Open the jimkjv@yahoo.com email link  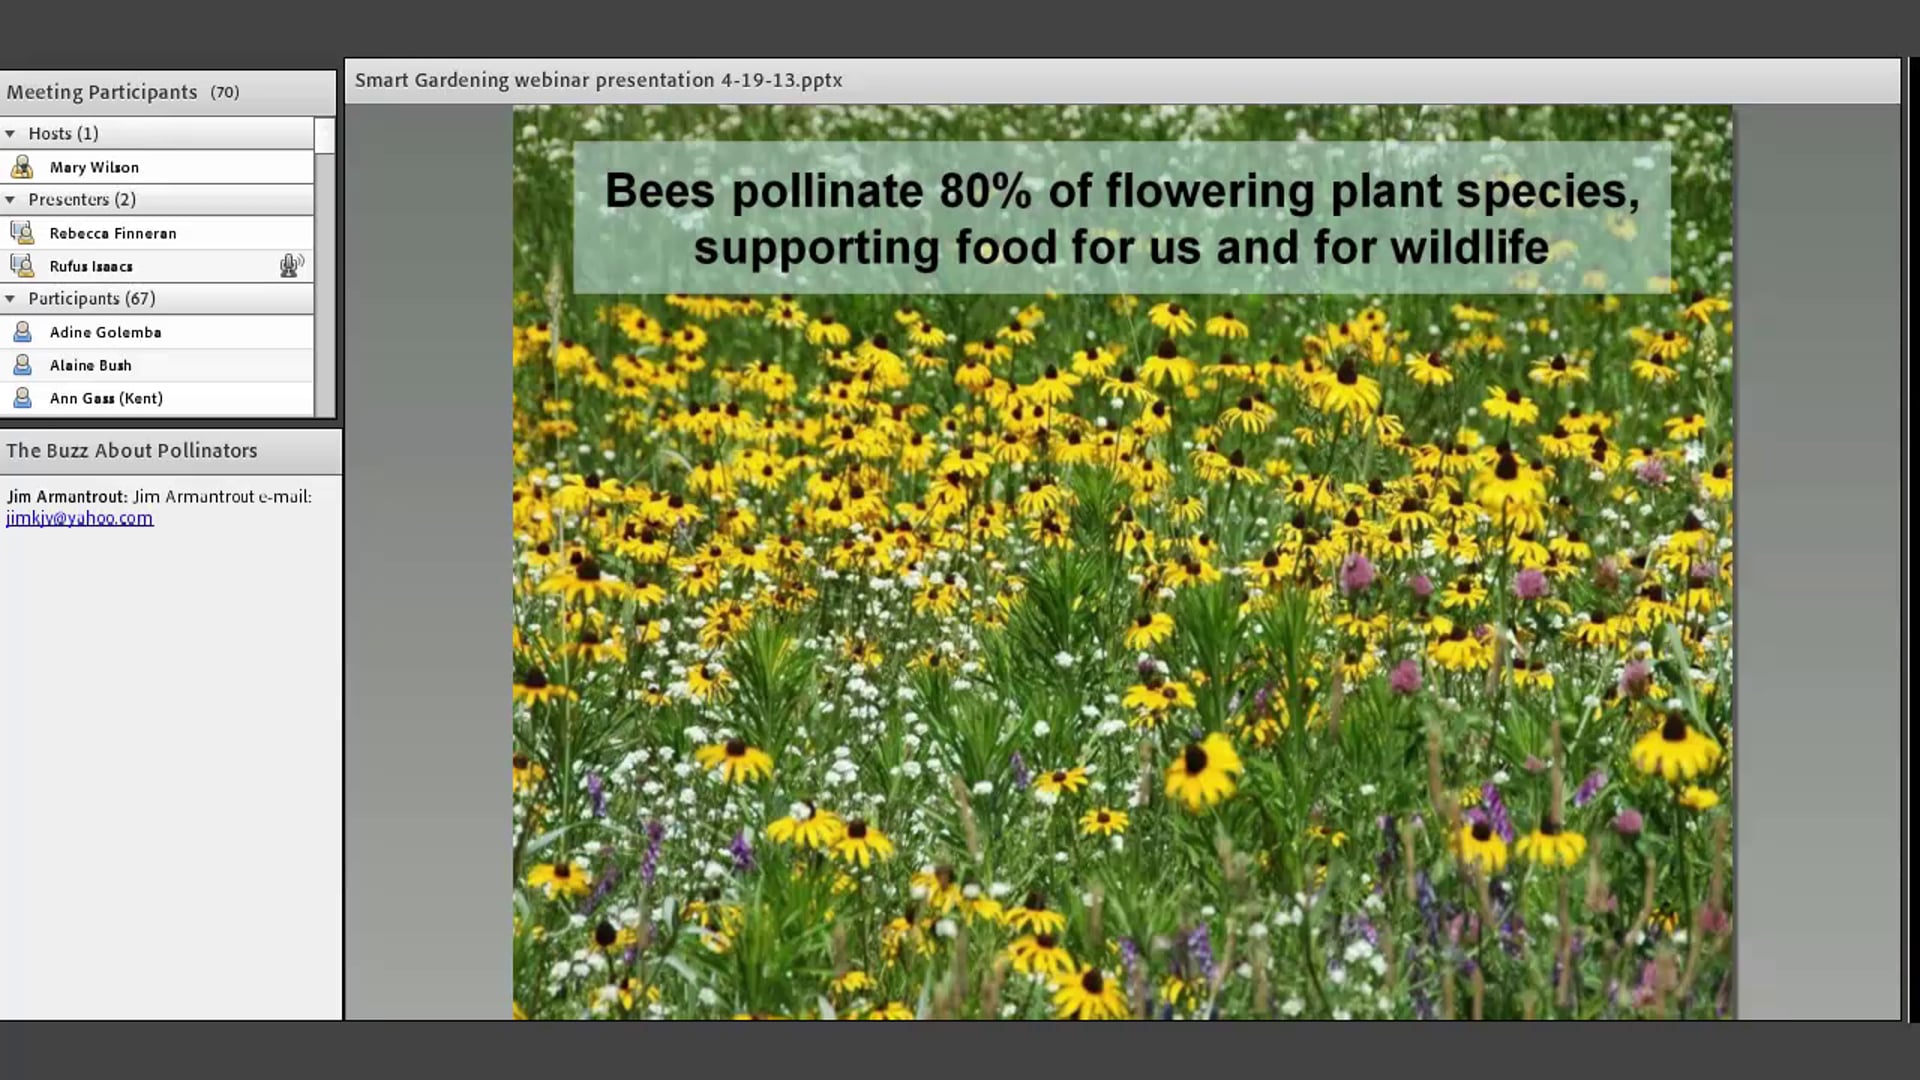coord(80,518)
